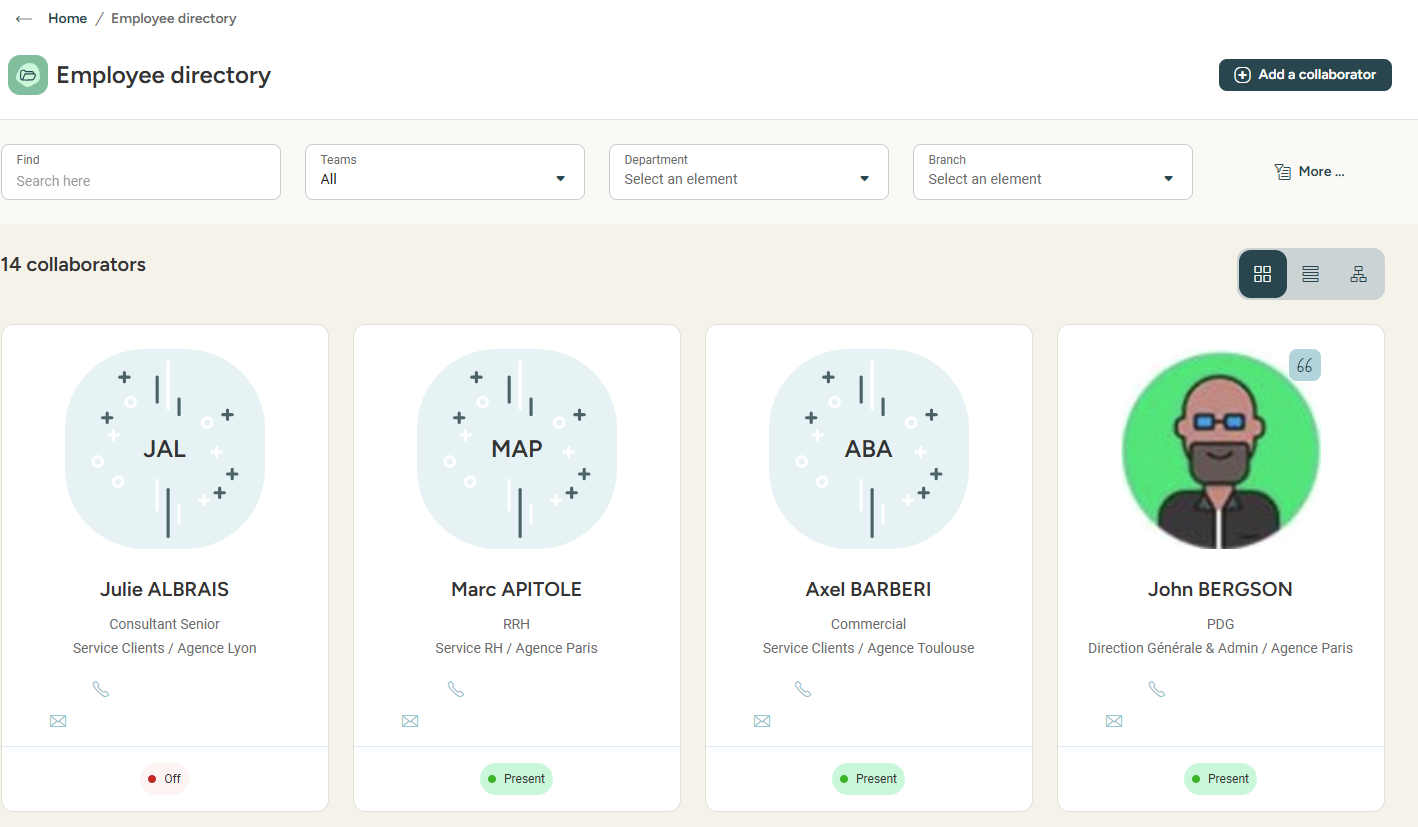
Task: Click John BERGSON's email icon
Action: tap(1114, 721)
